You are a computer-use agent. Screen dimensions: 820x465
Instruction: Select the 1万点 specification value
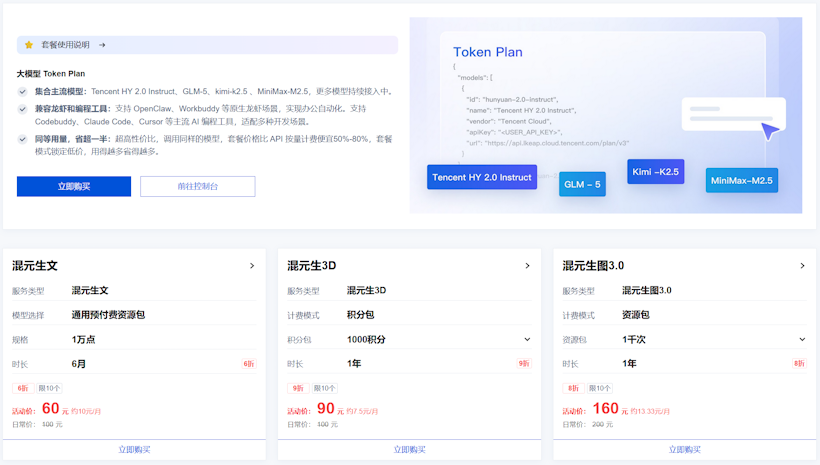(83, 339)
